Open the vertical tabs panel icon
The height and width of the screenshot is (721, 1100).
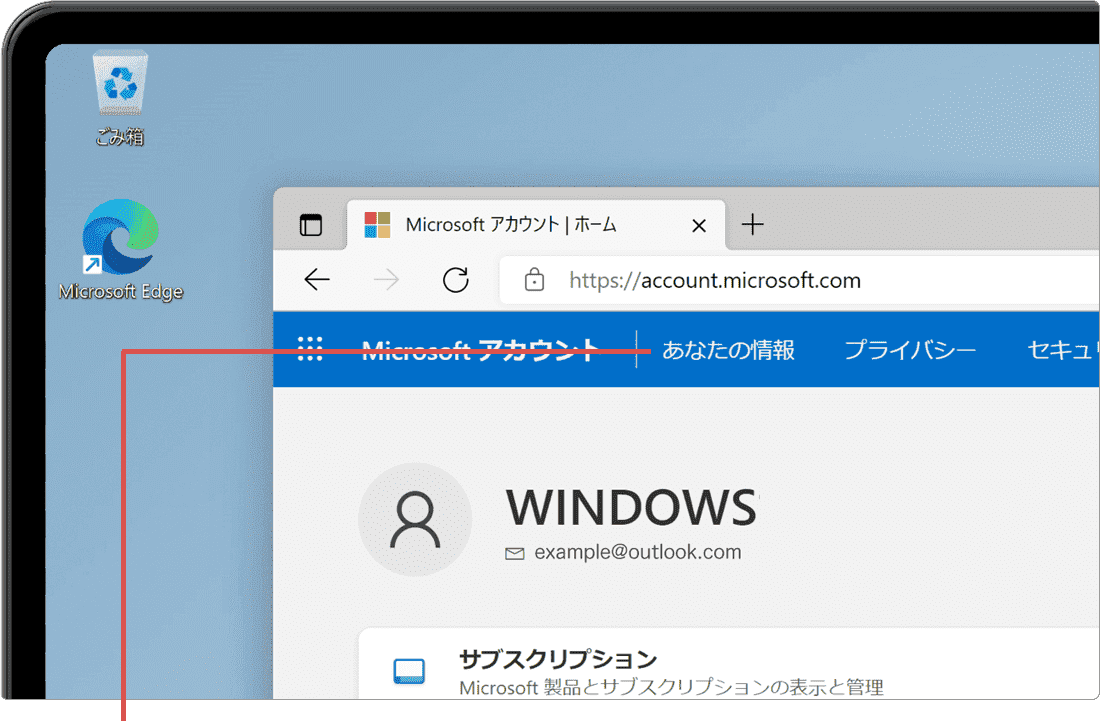310,224
